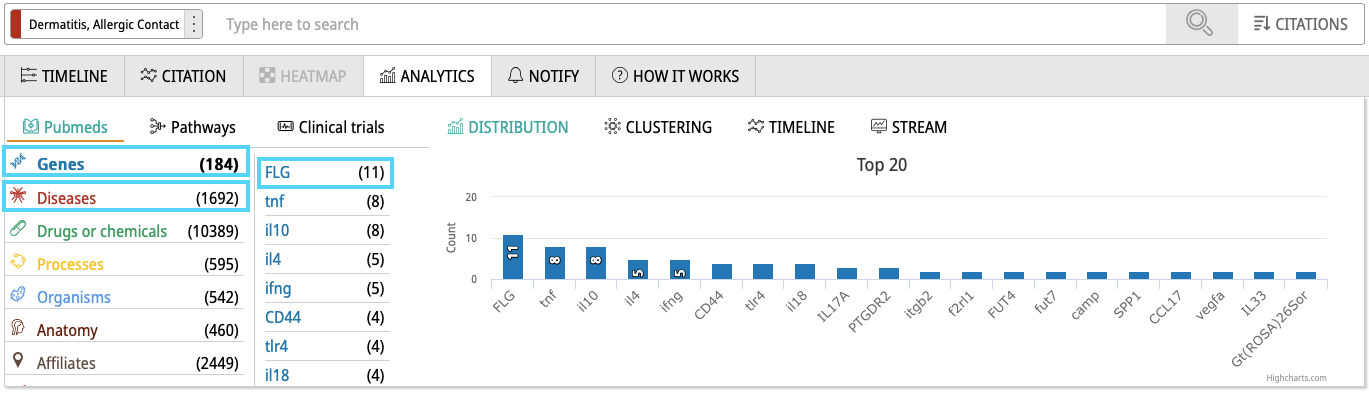Select the Anatomy category
The width and height of the screenshot is (1369, 393).
click(125, 330)
